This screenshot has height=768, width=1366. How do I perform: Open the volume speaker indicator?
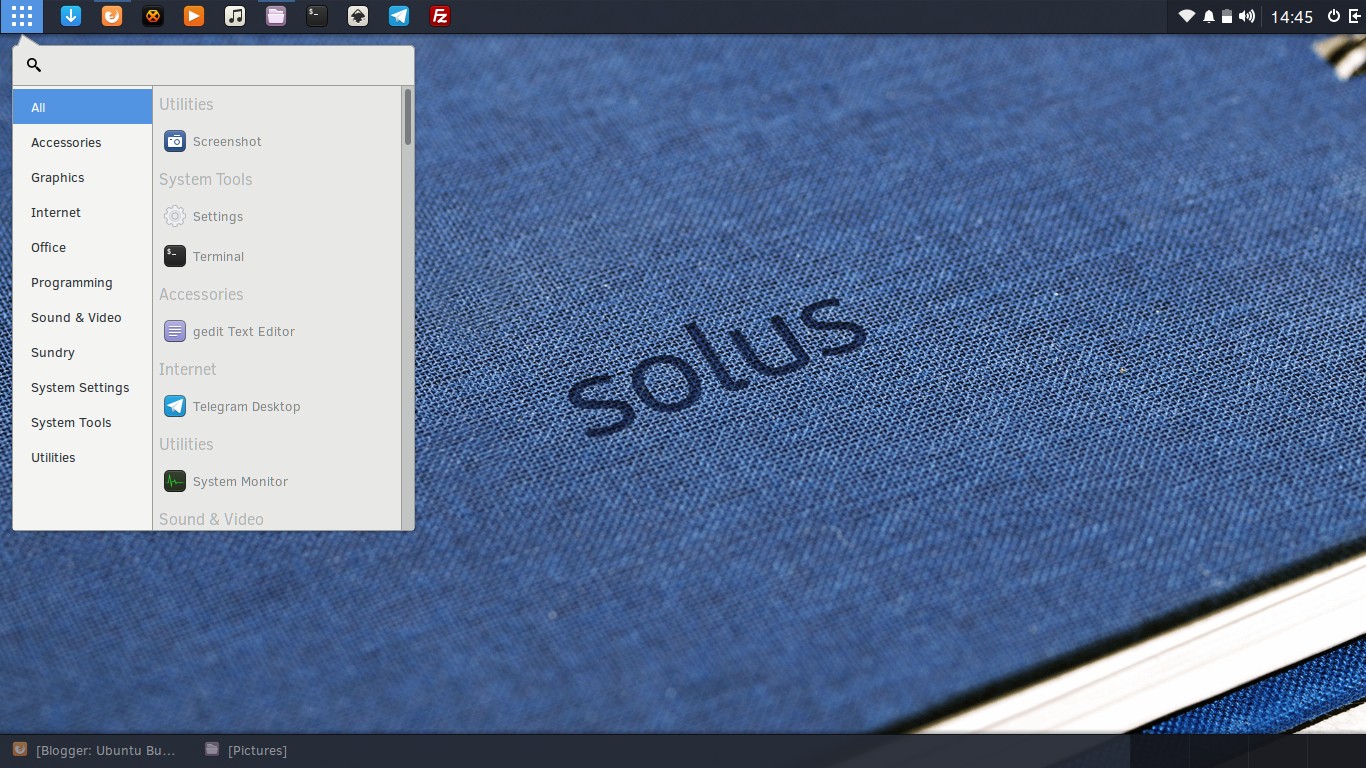click(x=1247, y=16)
